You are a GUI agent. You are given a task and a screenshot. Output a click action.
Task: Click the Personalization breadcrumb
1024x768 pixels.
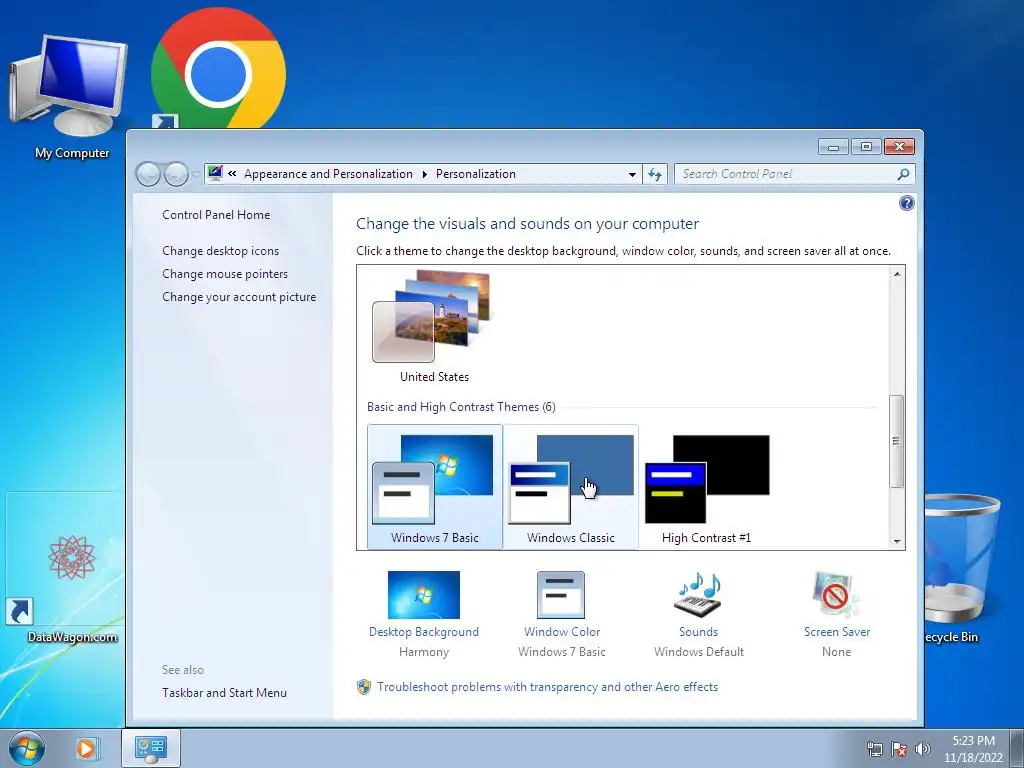pos(475,174)
